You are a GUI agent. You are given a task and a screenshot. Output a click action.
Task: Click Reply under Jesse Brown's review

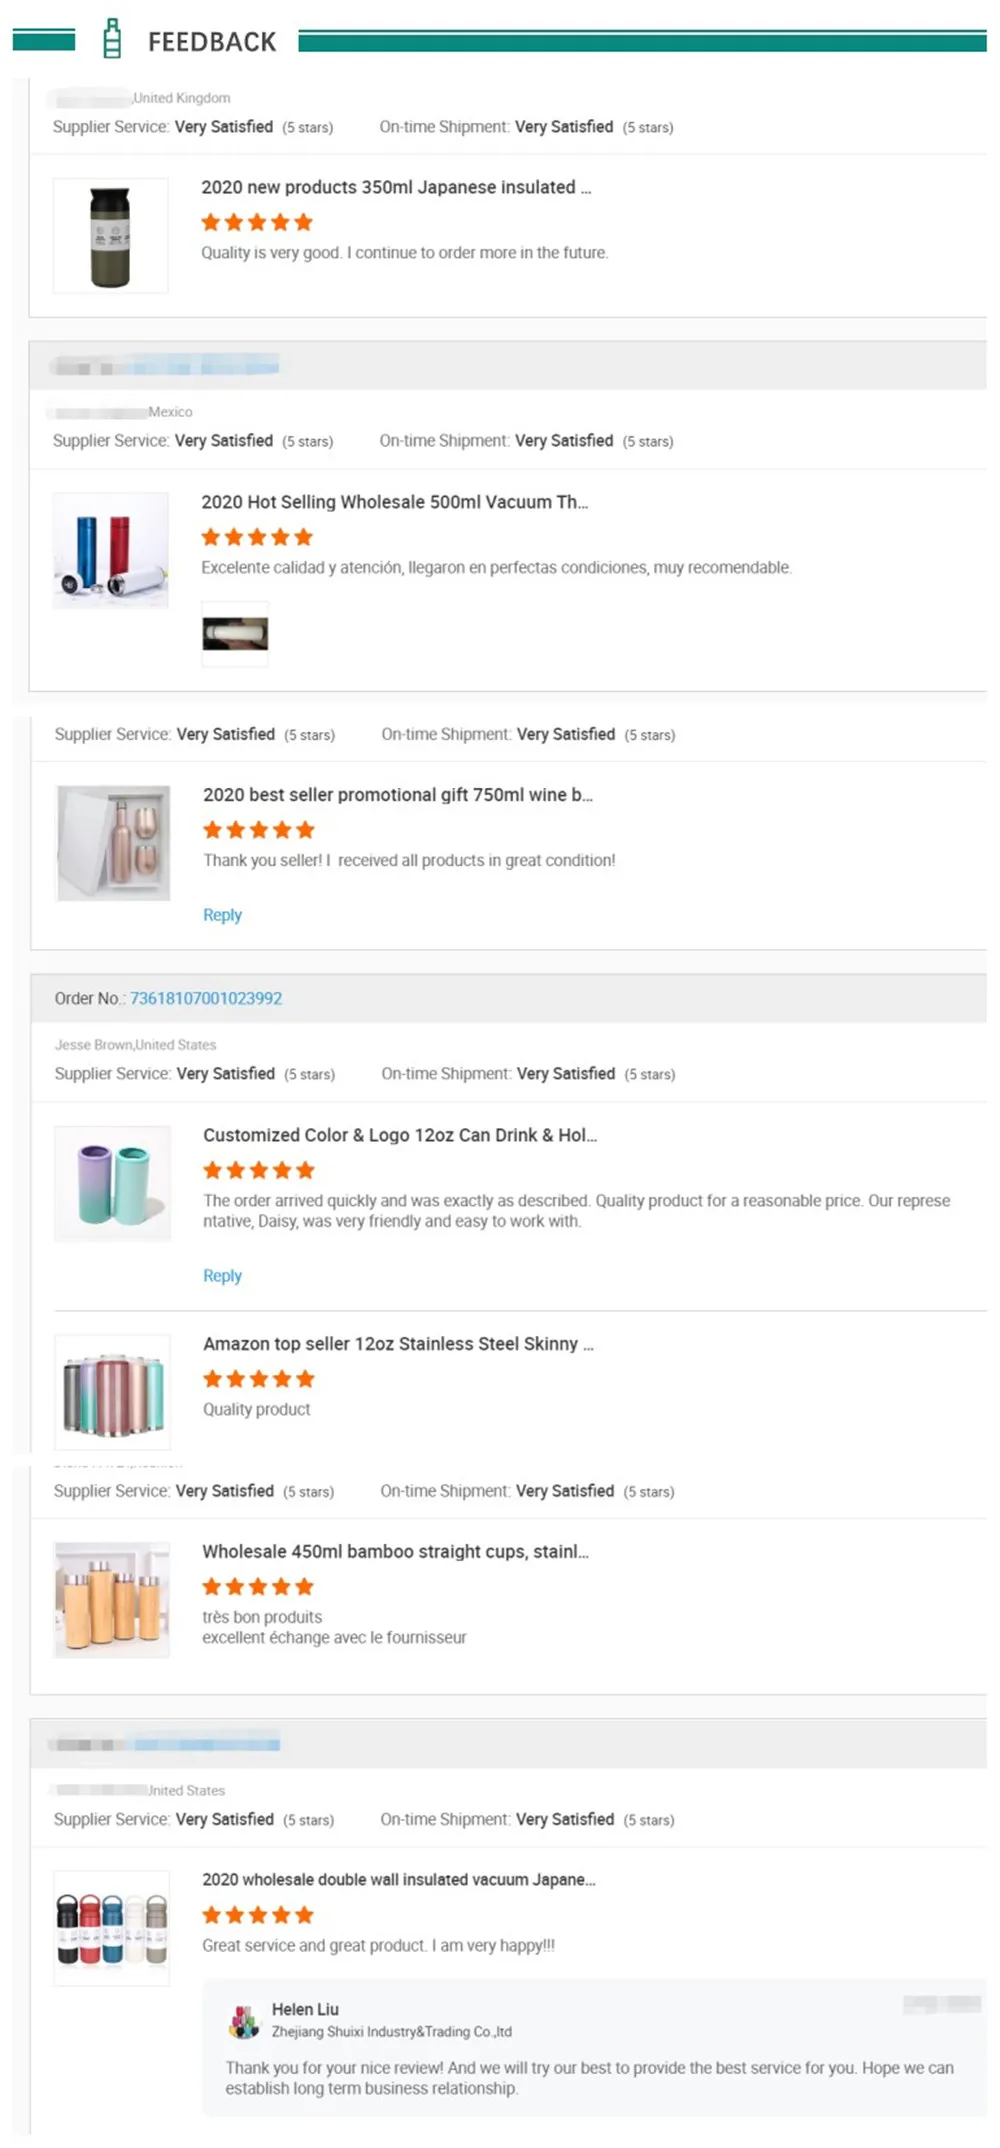point(222,1276)
